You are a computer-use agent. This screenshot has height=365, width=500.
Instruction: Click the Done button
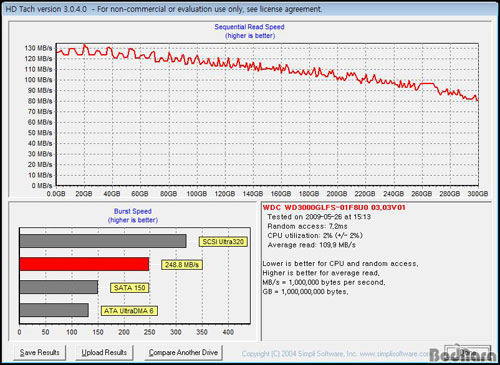click(x=468, y=353)
